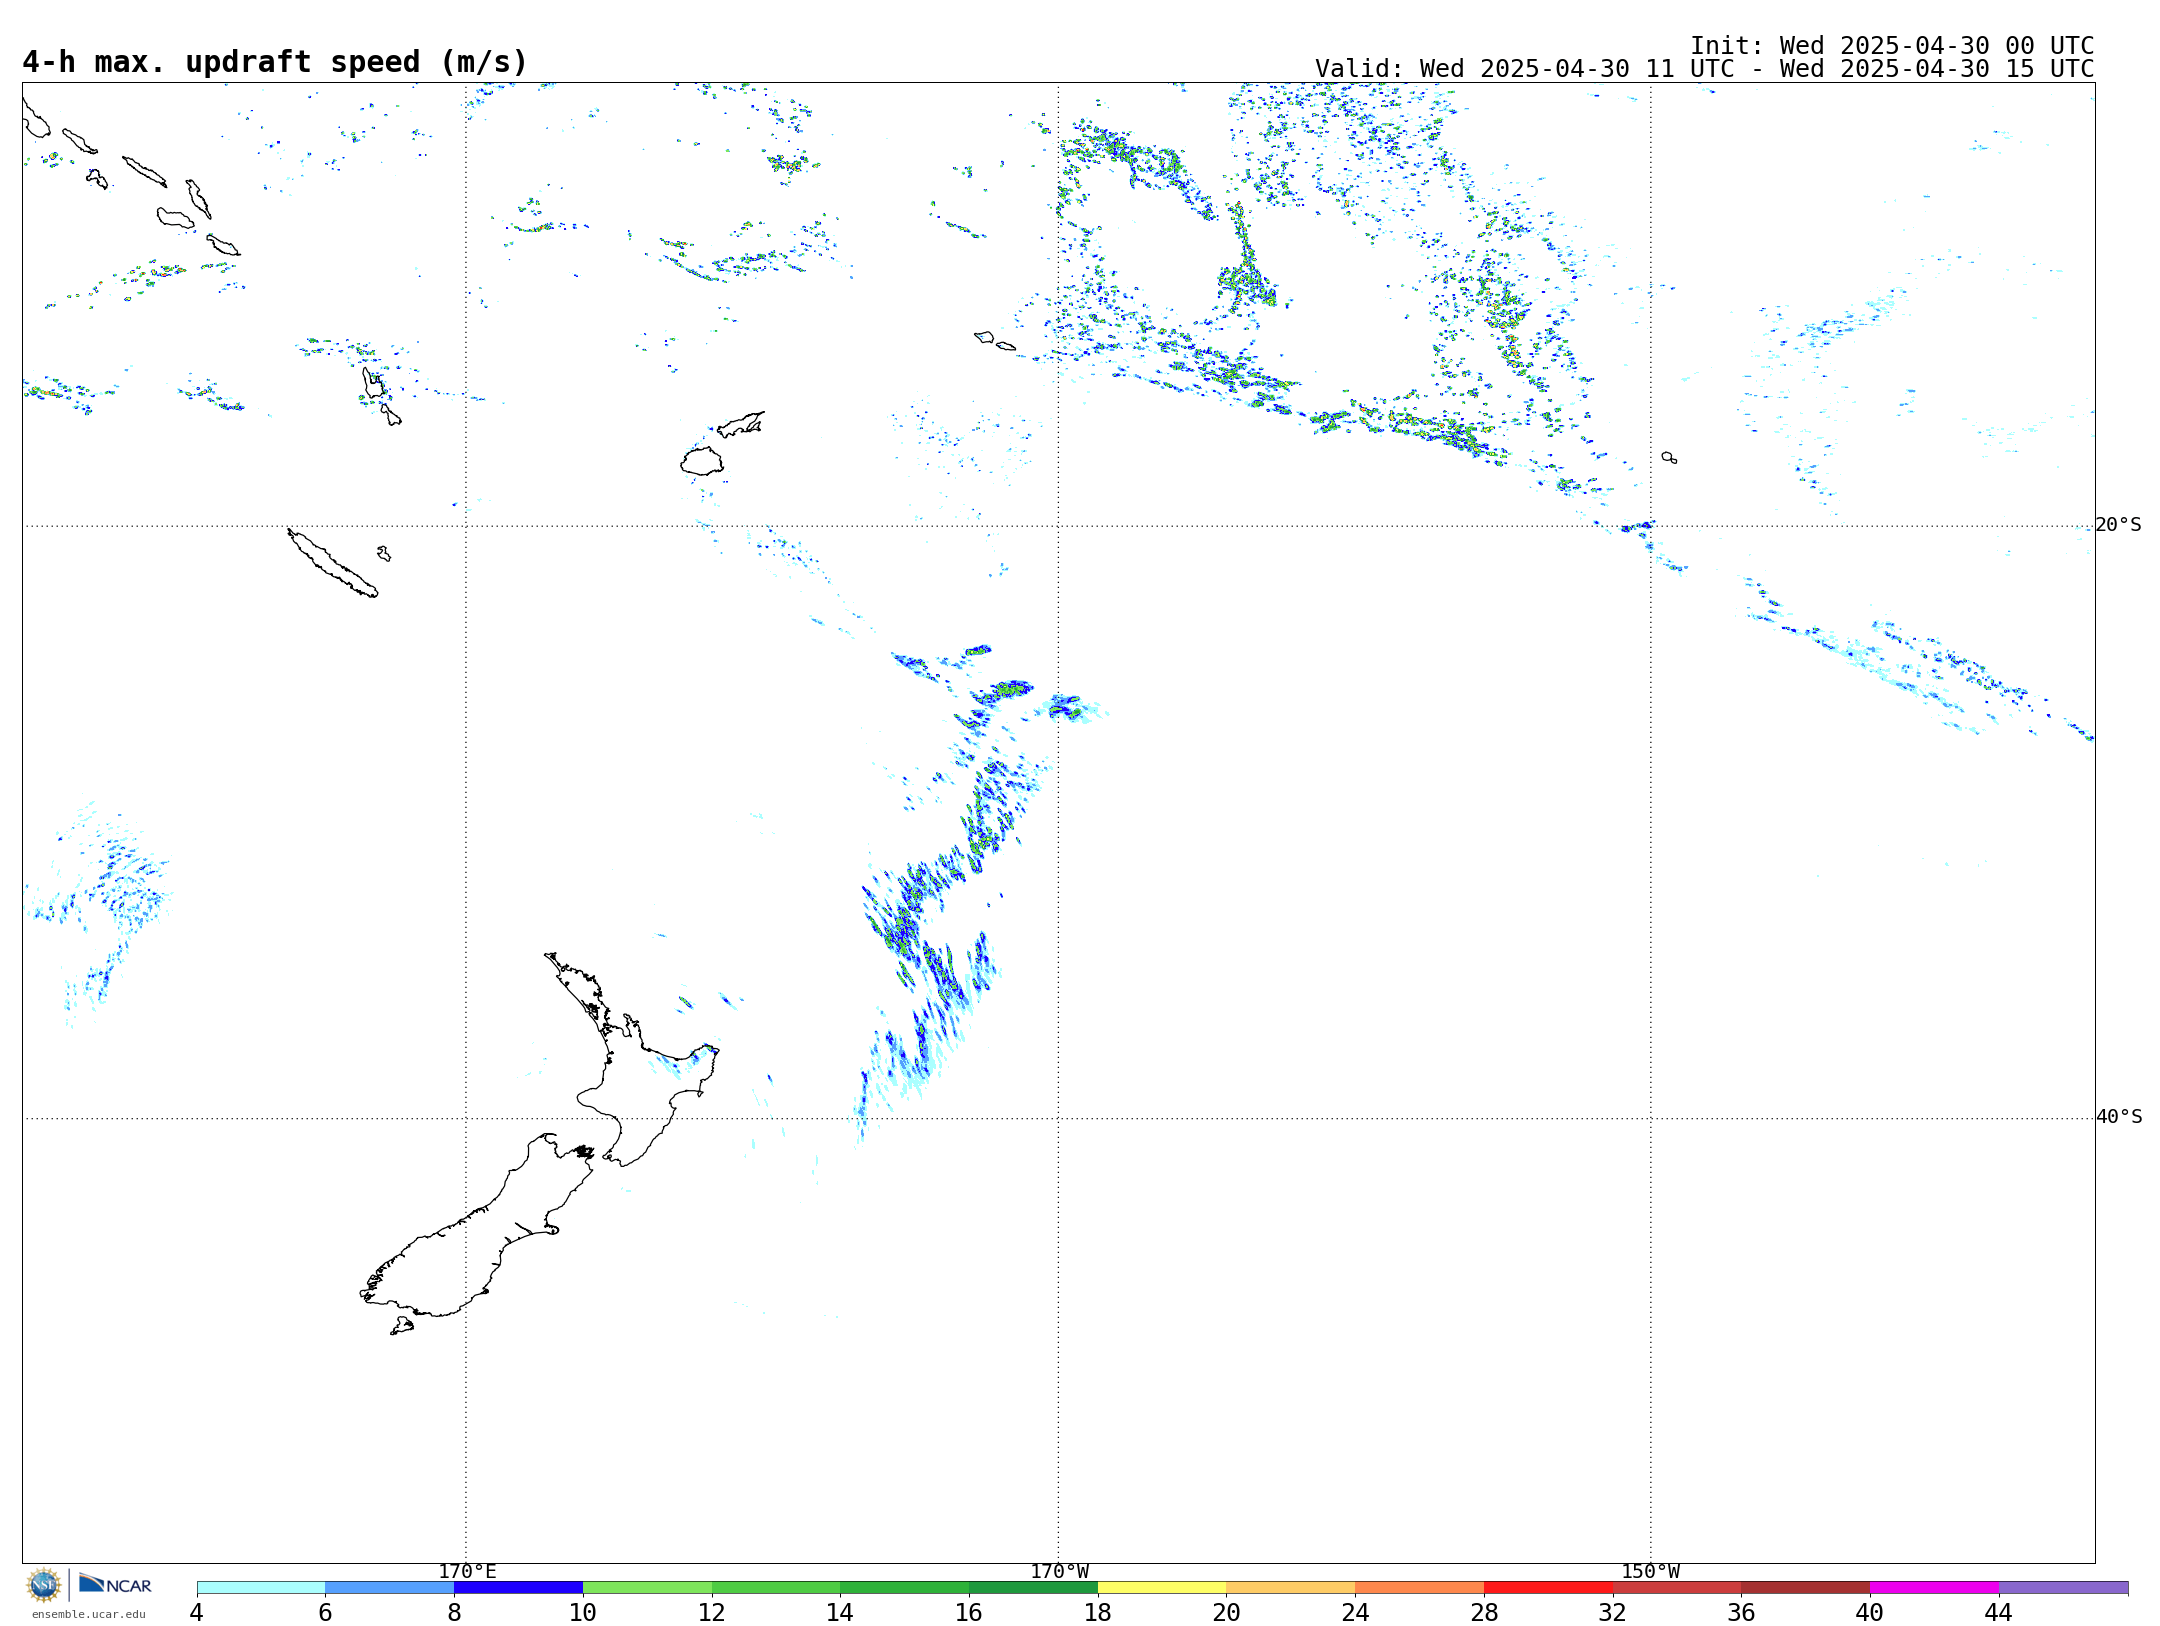Pick the magenta 40-44 colorbar swatch

[x=1935, y=1588]
